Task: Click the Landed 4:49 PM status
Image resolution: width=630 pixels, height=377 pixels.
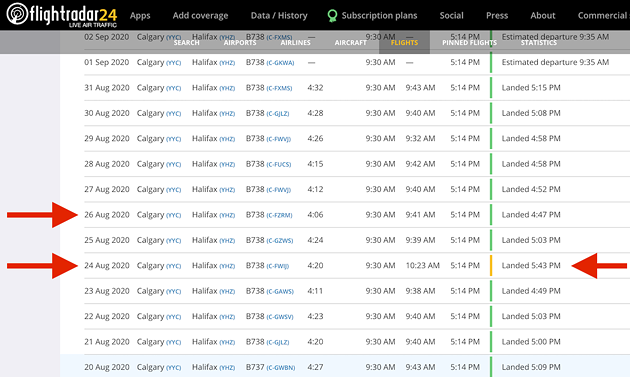Action: click(531, 291)
